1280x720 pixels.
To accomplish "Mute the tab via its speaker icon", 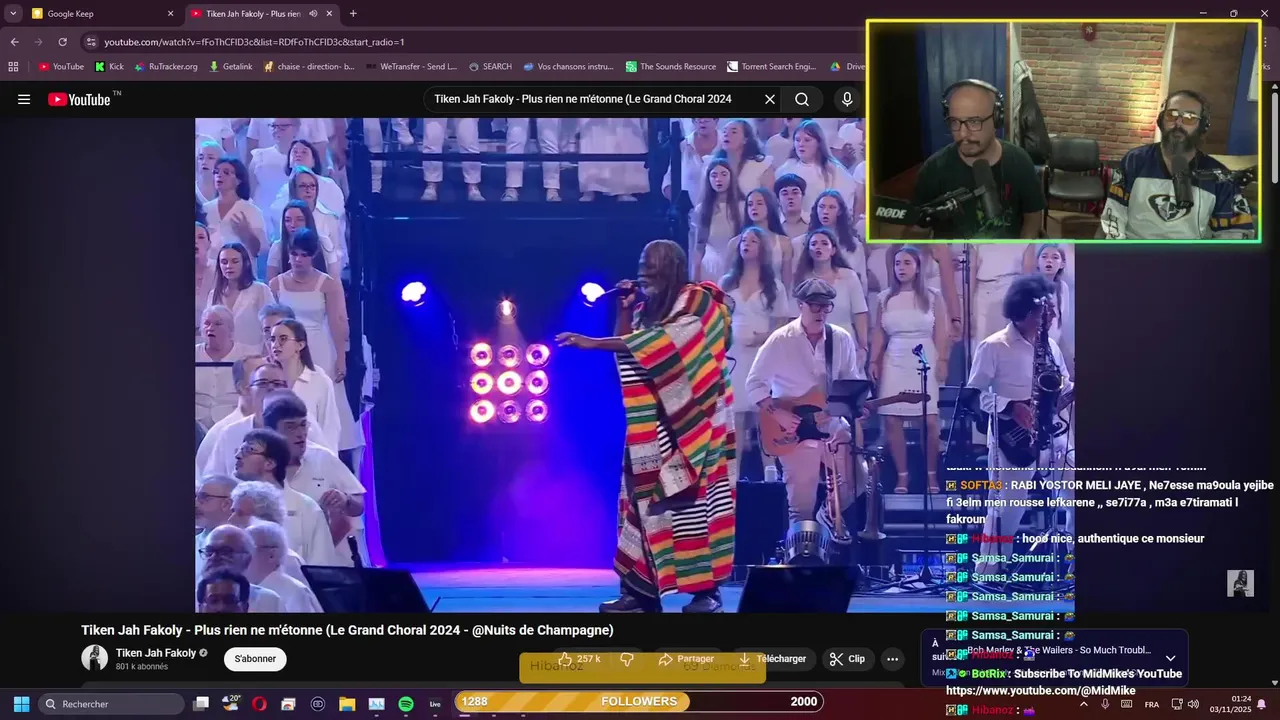I will pos(313,14).
